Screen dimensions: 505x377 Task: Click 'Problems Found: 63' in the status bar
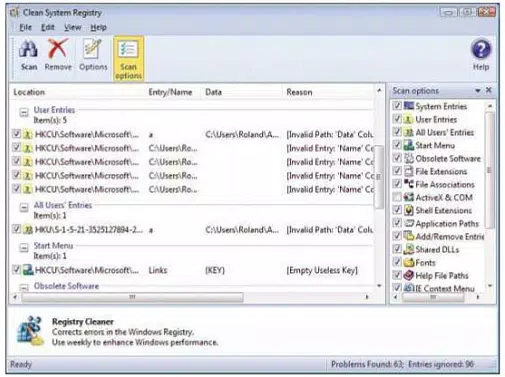(367, 364)
